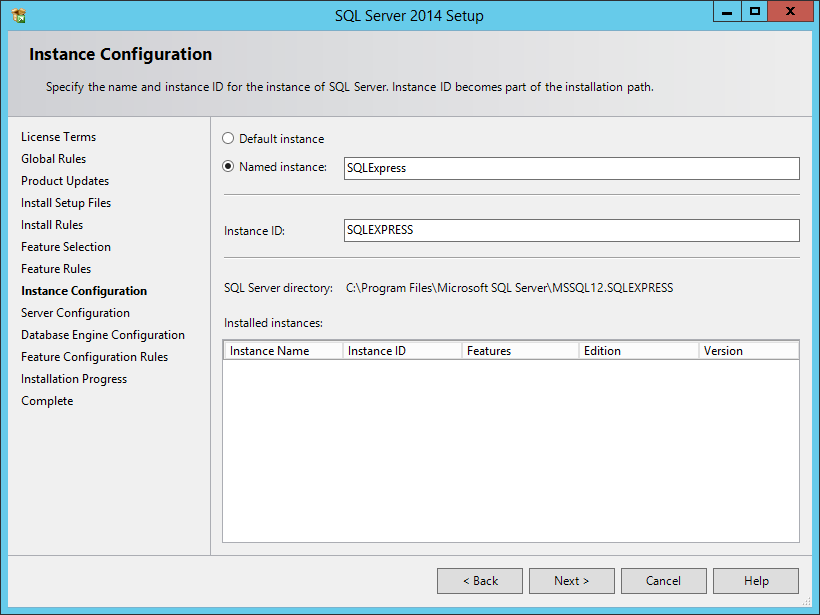The height and width of the screenshot is (615, 820).
Task: Go to Server Configuration step
Action: [75, 313]
